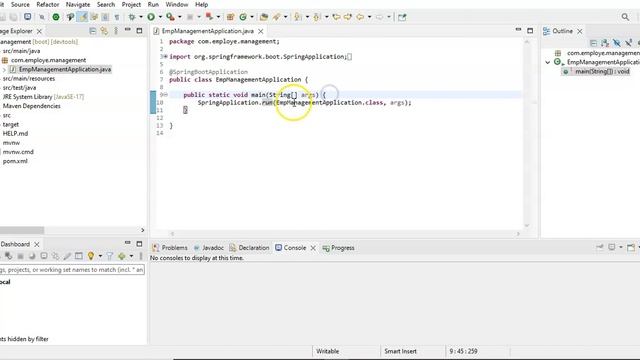Click the New Java Package icon
This screenshot has width=640, height=360.
point(231,17)
